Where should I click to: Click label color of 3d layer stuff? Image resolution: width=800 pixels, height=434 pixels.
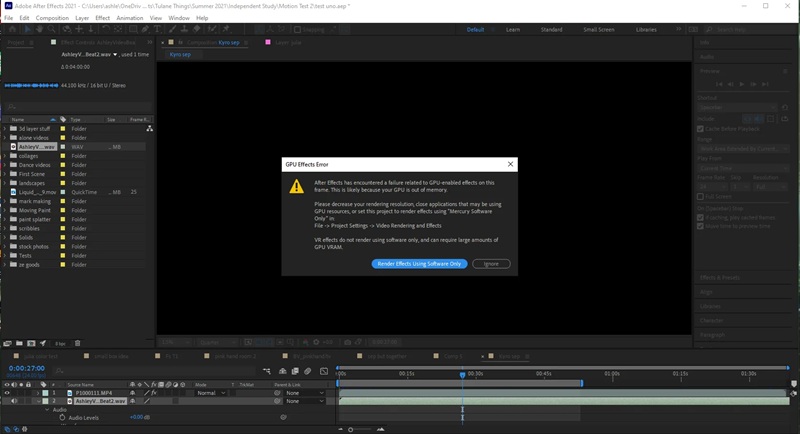coord(63,129)
